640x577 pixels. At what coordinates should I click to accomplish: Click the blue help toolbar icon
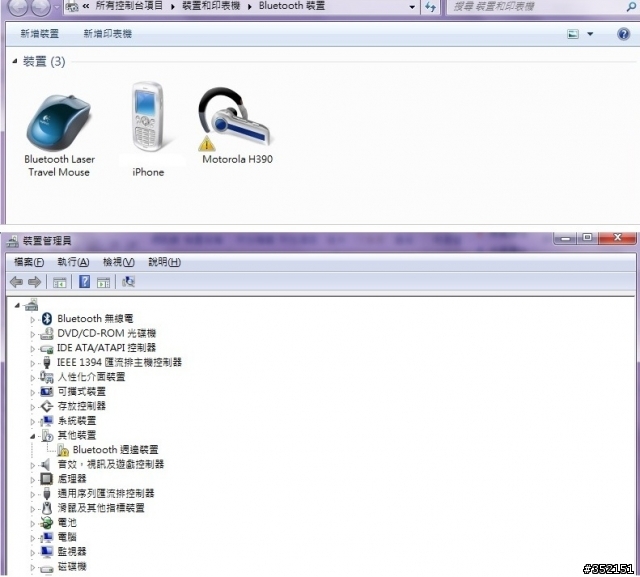click(x=84, y=282)
